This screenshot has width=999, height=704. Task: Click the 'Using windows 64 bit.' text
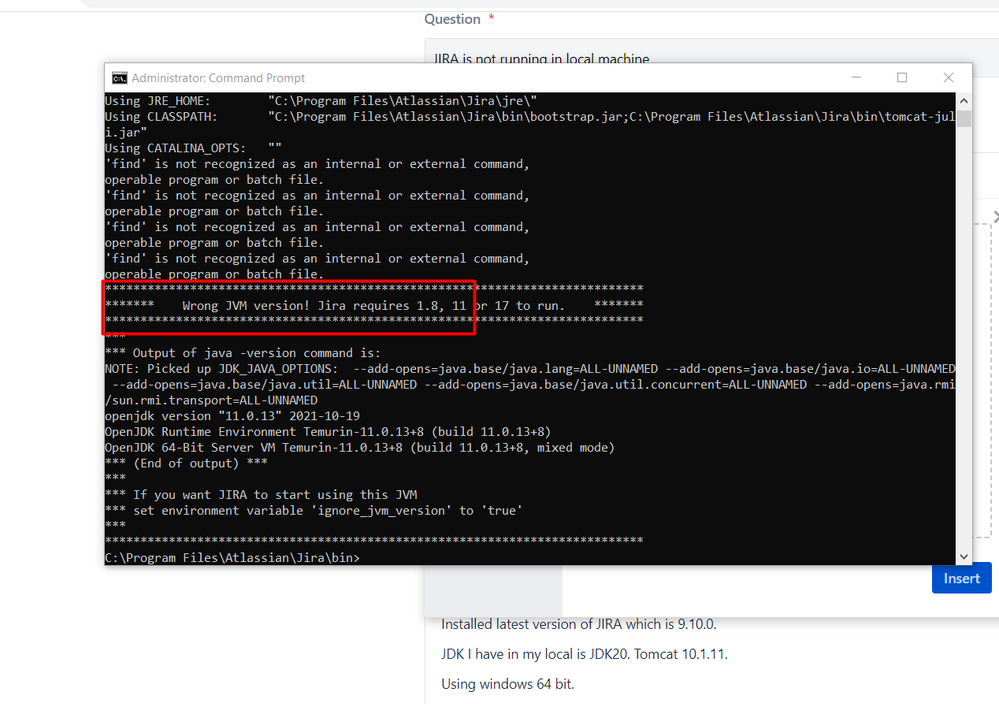[x=508, y=684]
